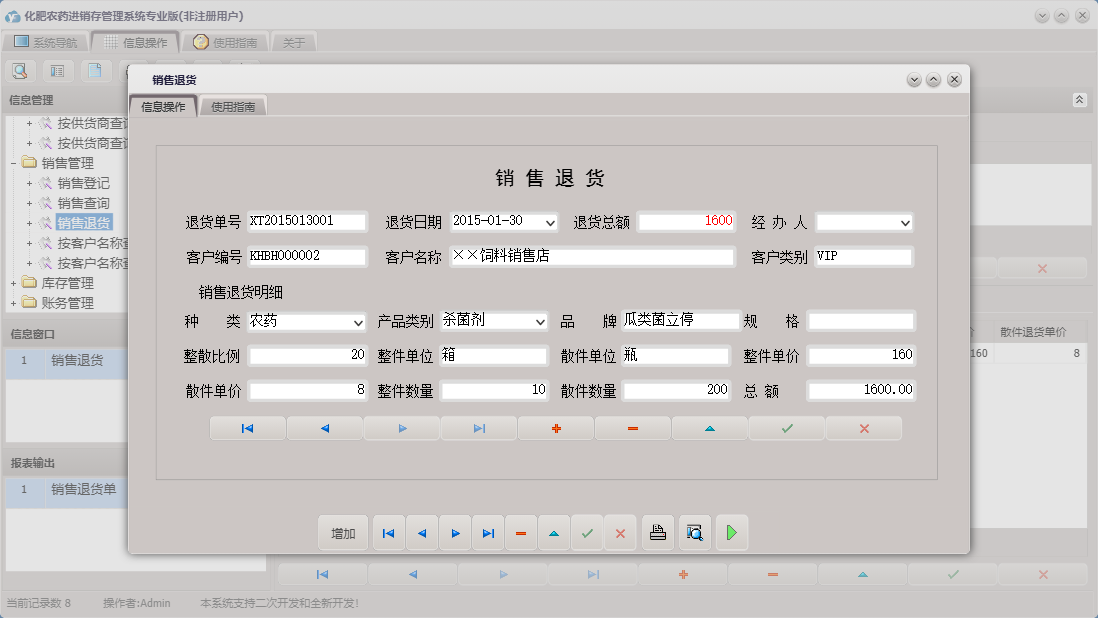Switch to the 使用指南 tab in the dialog
Viewport: 1098px width, 618px height.
pyautogui.click(x=233, y=104)
